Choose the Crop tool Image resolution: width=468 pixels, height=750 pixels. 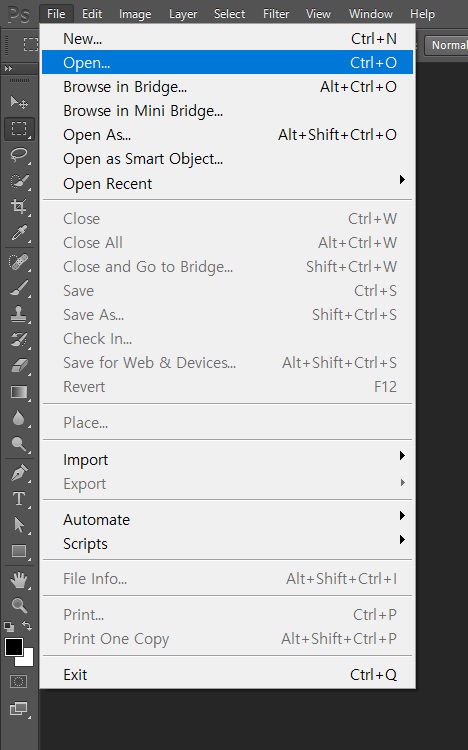tap(19, 206)
